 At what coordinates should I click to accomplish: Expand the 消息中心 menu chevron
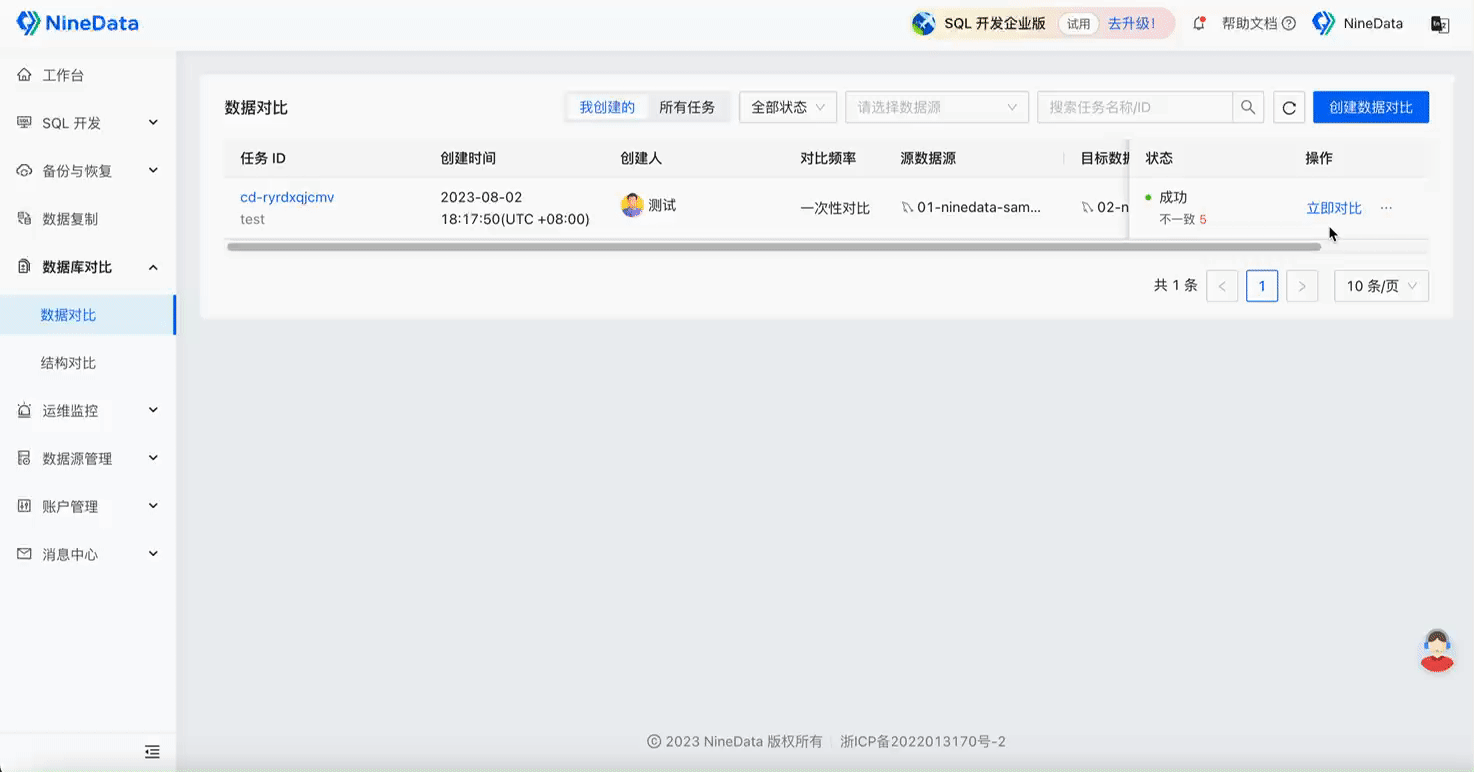[x=153, y=553]
